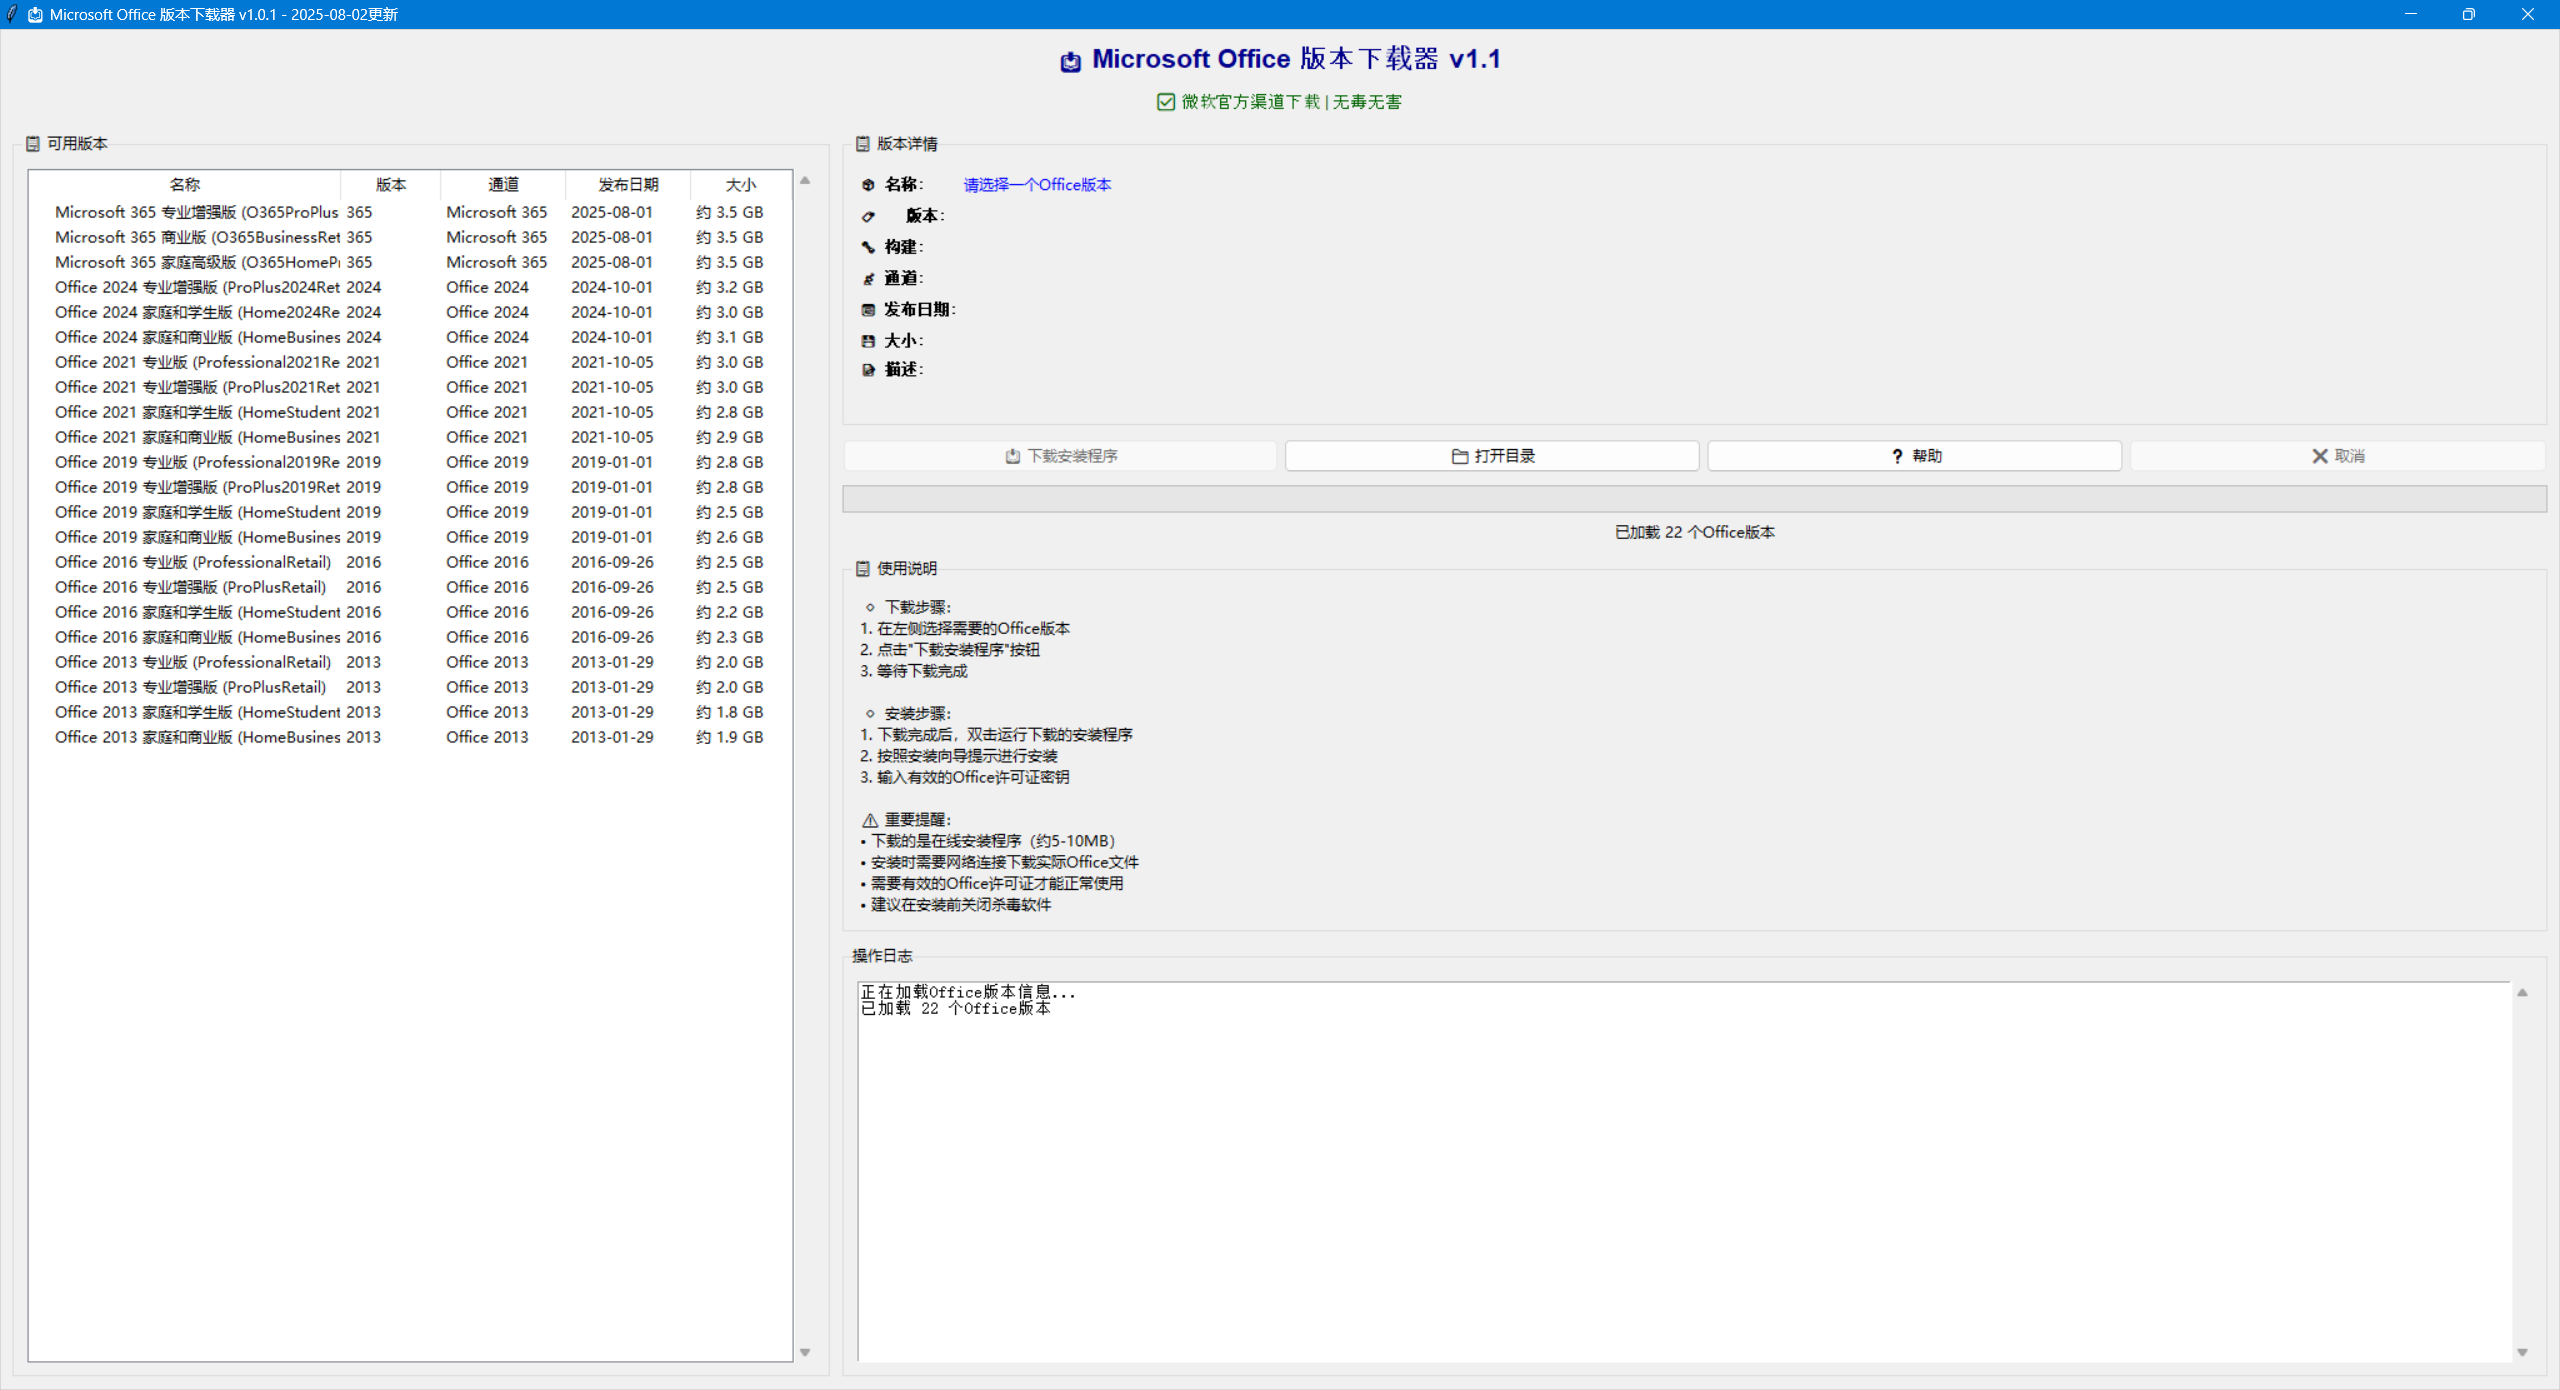Select Office 2016 专业增强版 (ProPlusRetail) row
The height and width of the screenshot is (1390, 2560).
coord(410,587)
